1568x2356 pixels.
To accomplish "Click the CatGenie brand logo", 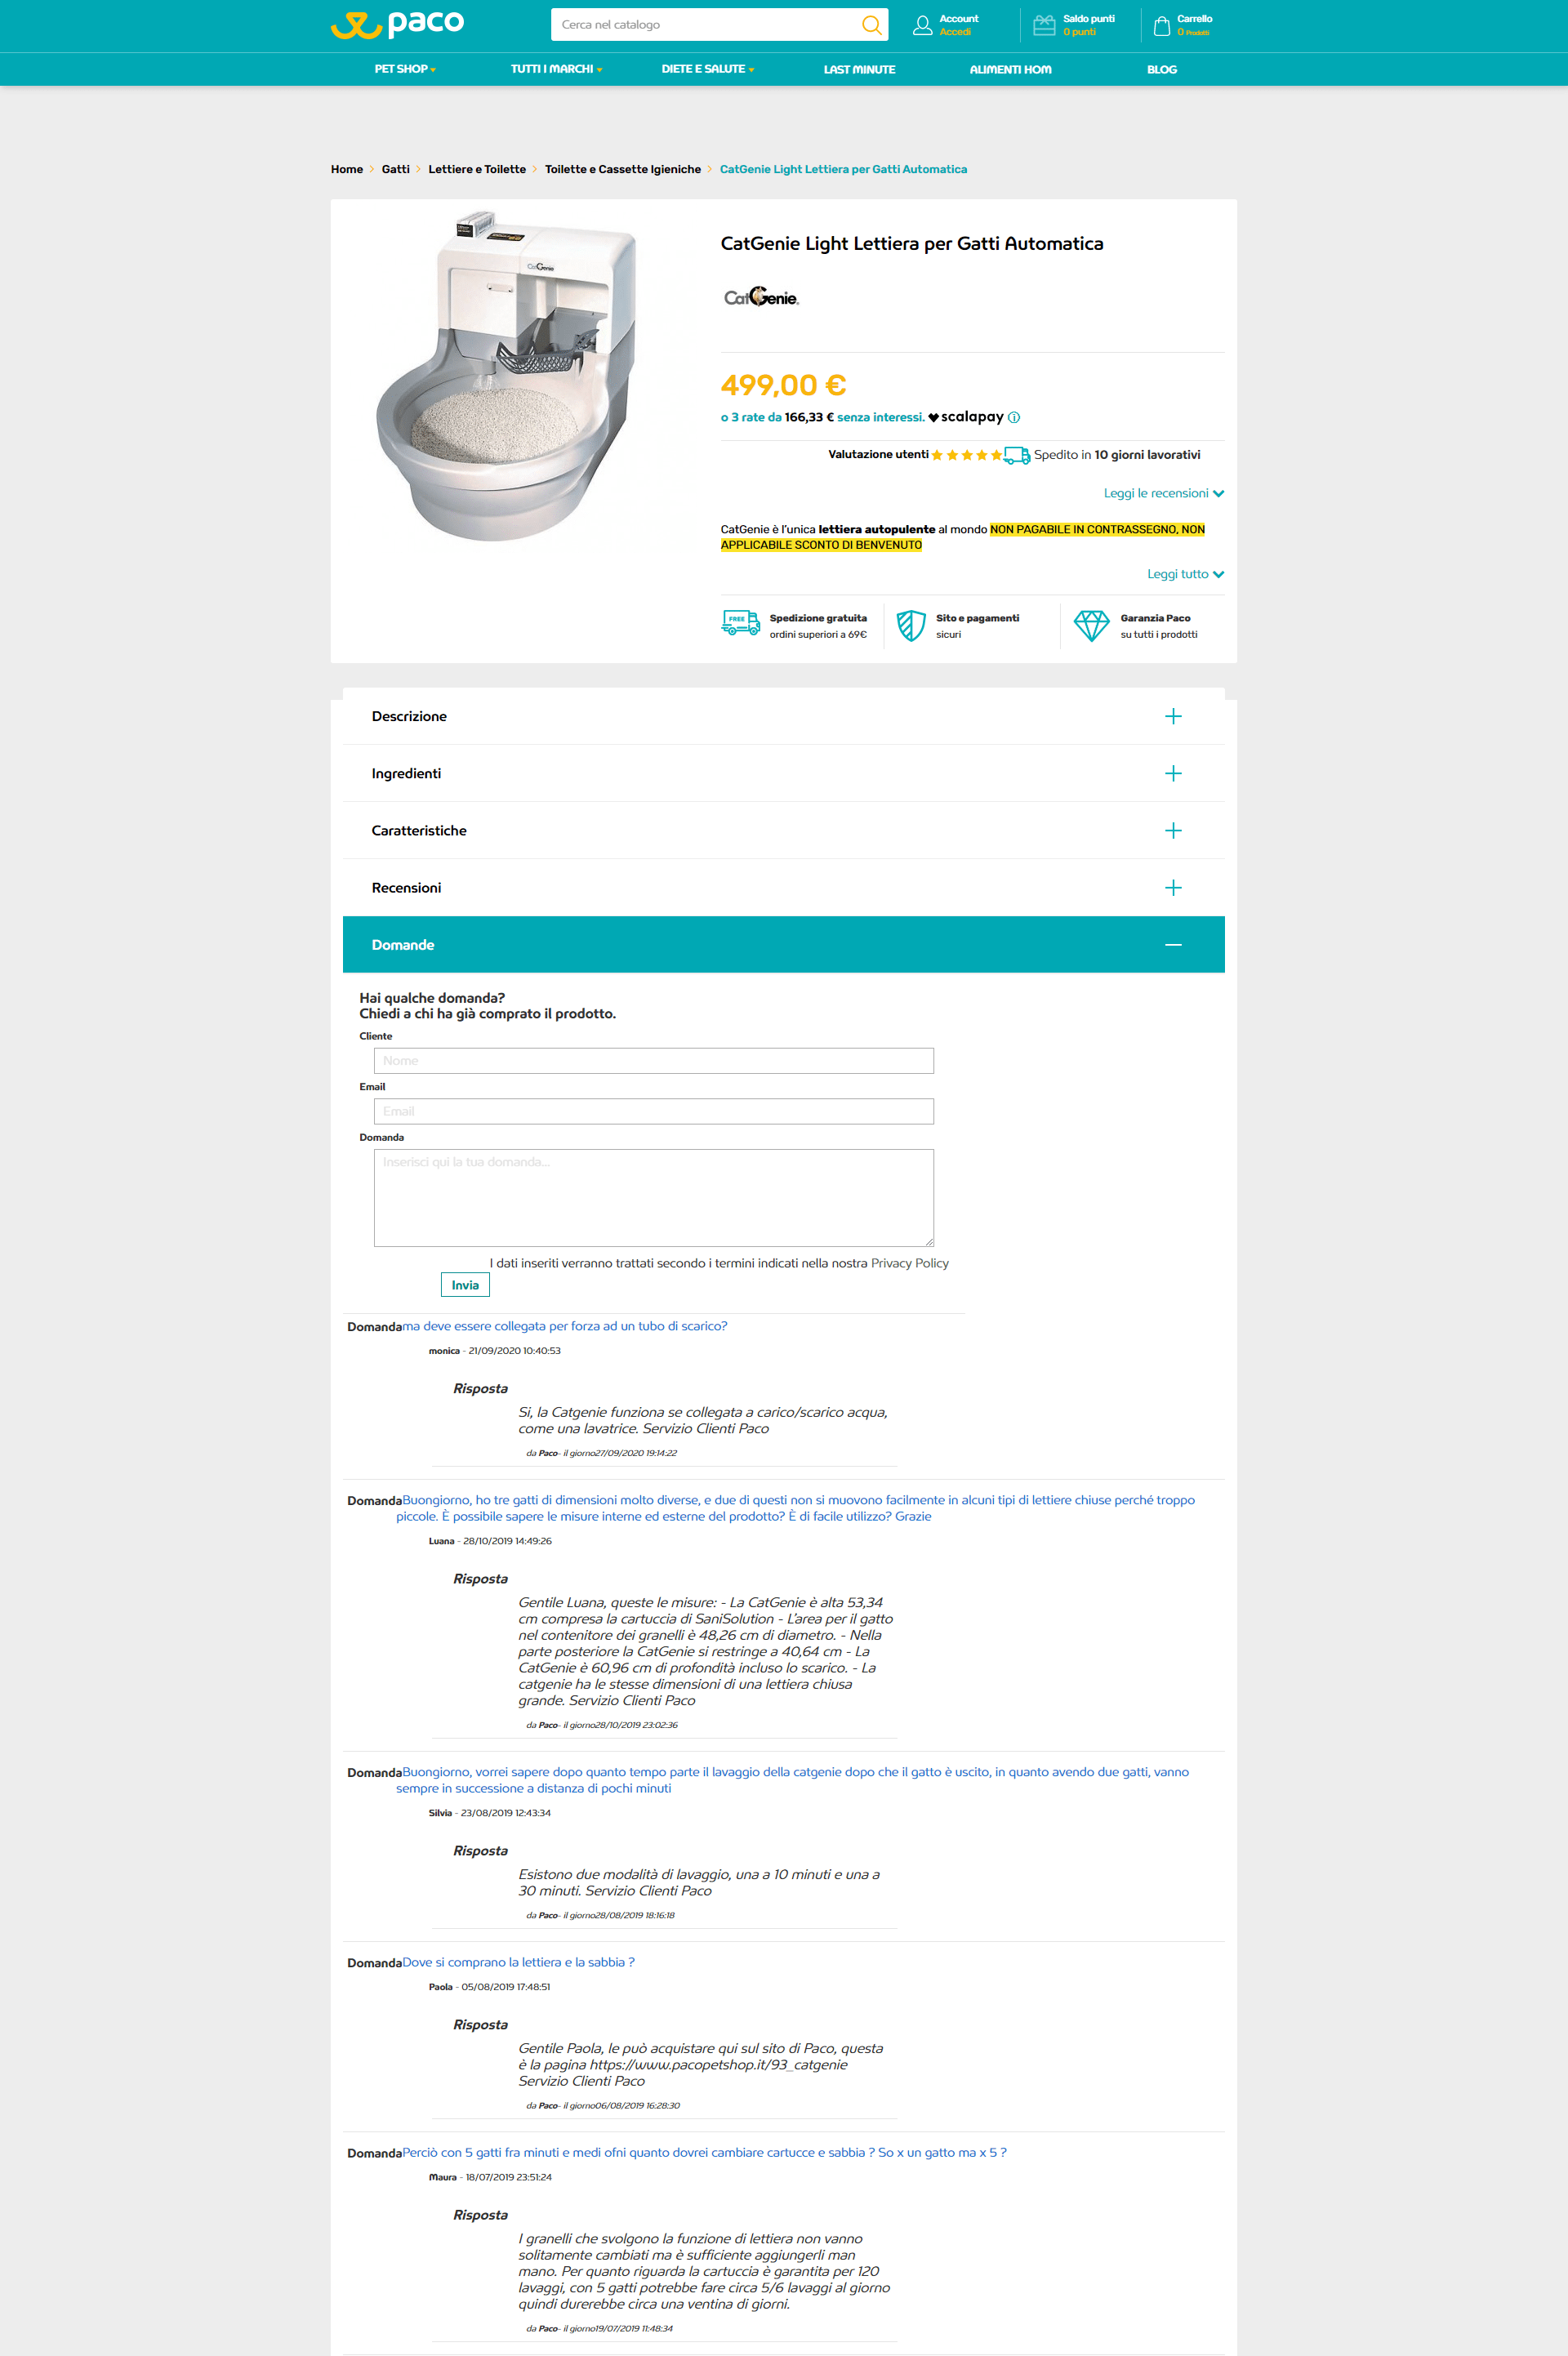I will (761, 297).
